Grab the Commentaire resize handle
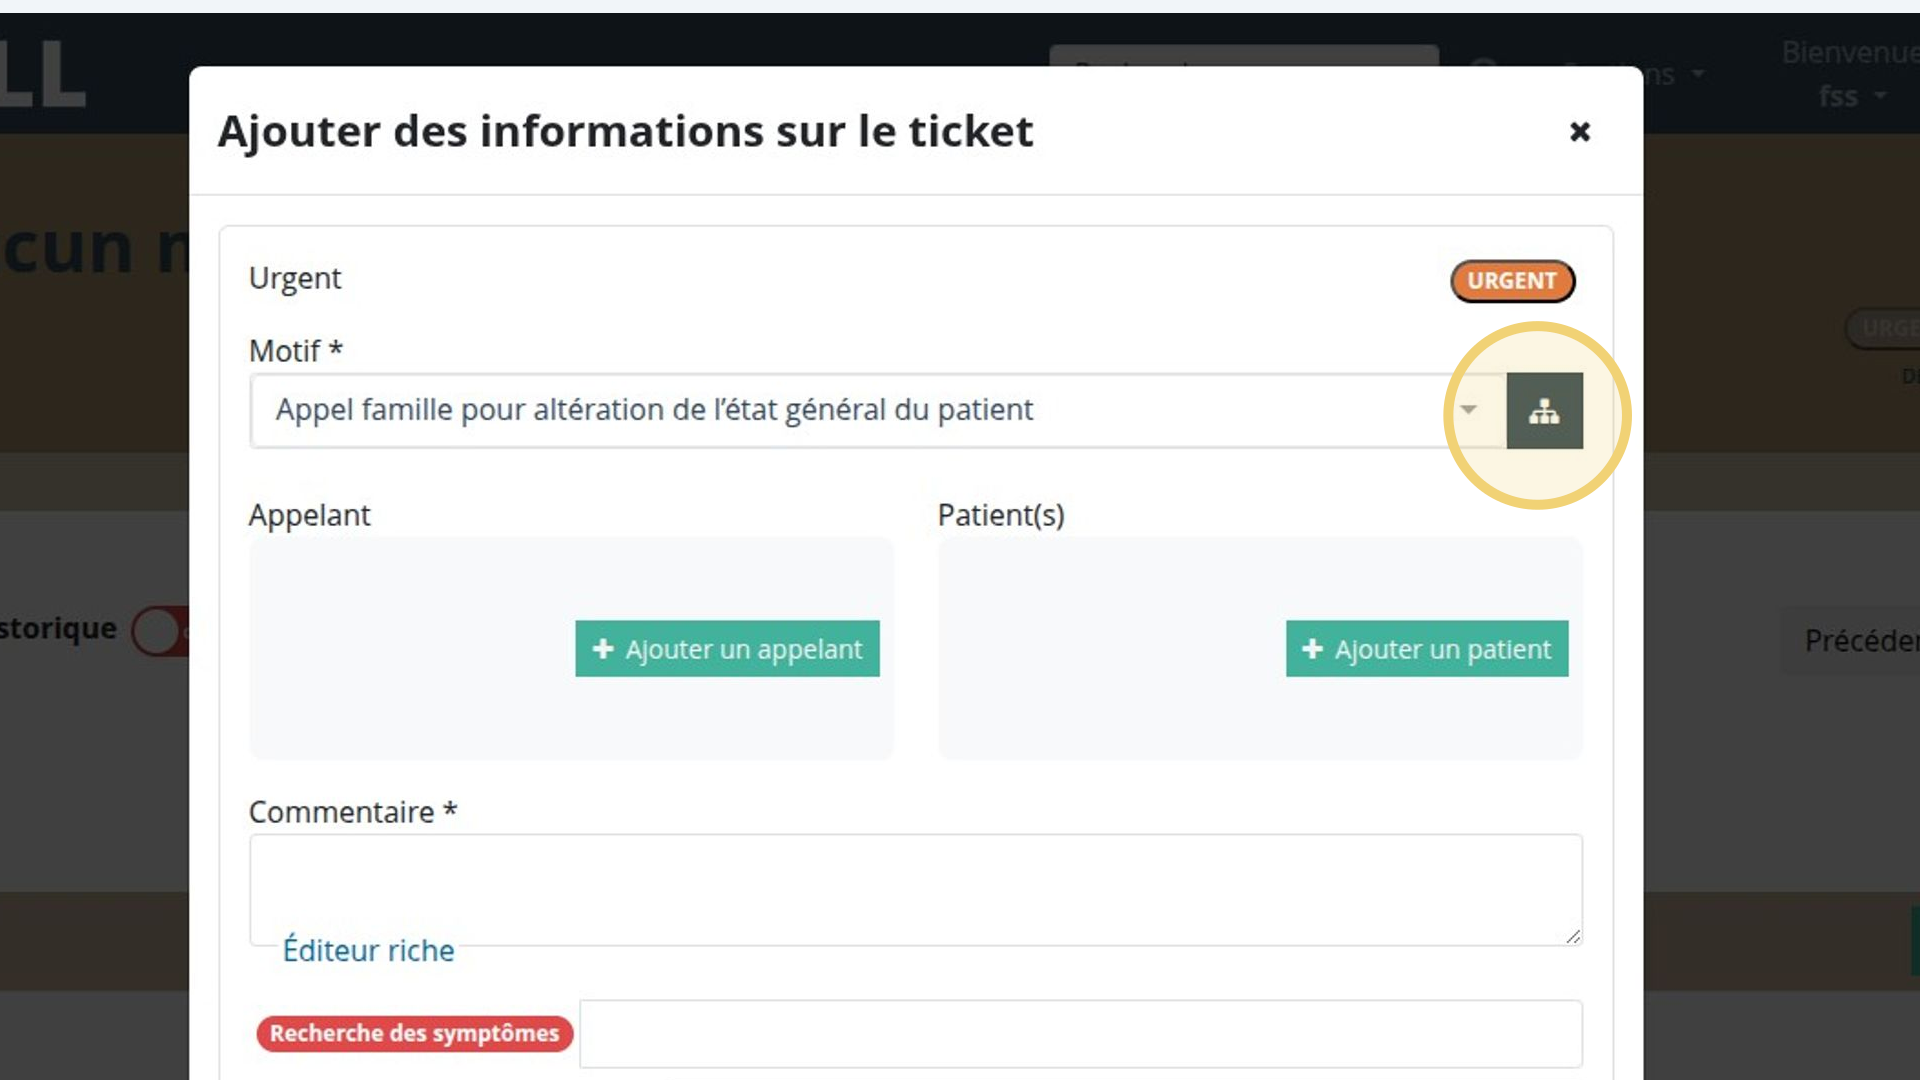 pyautogui.click(x=1573, y=936)
